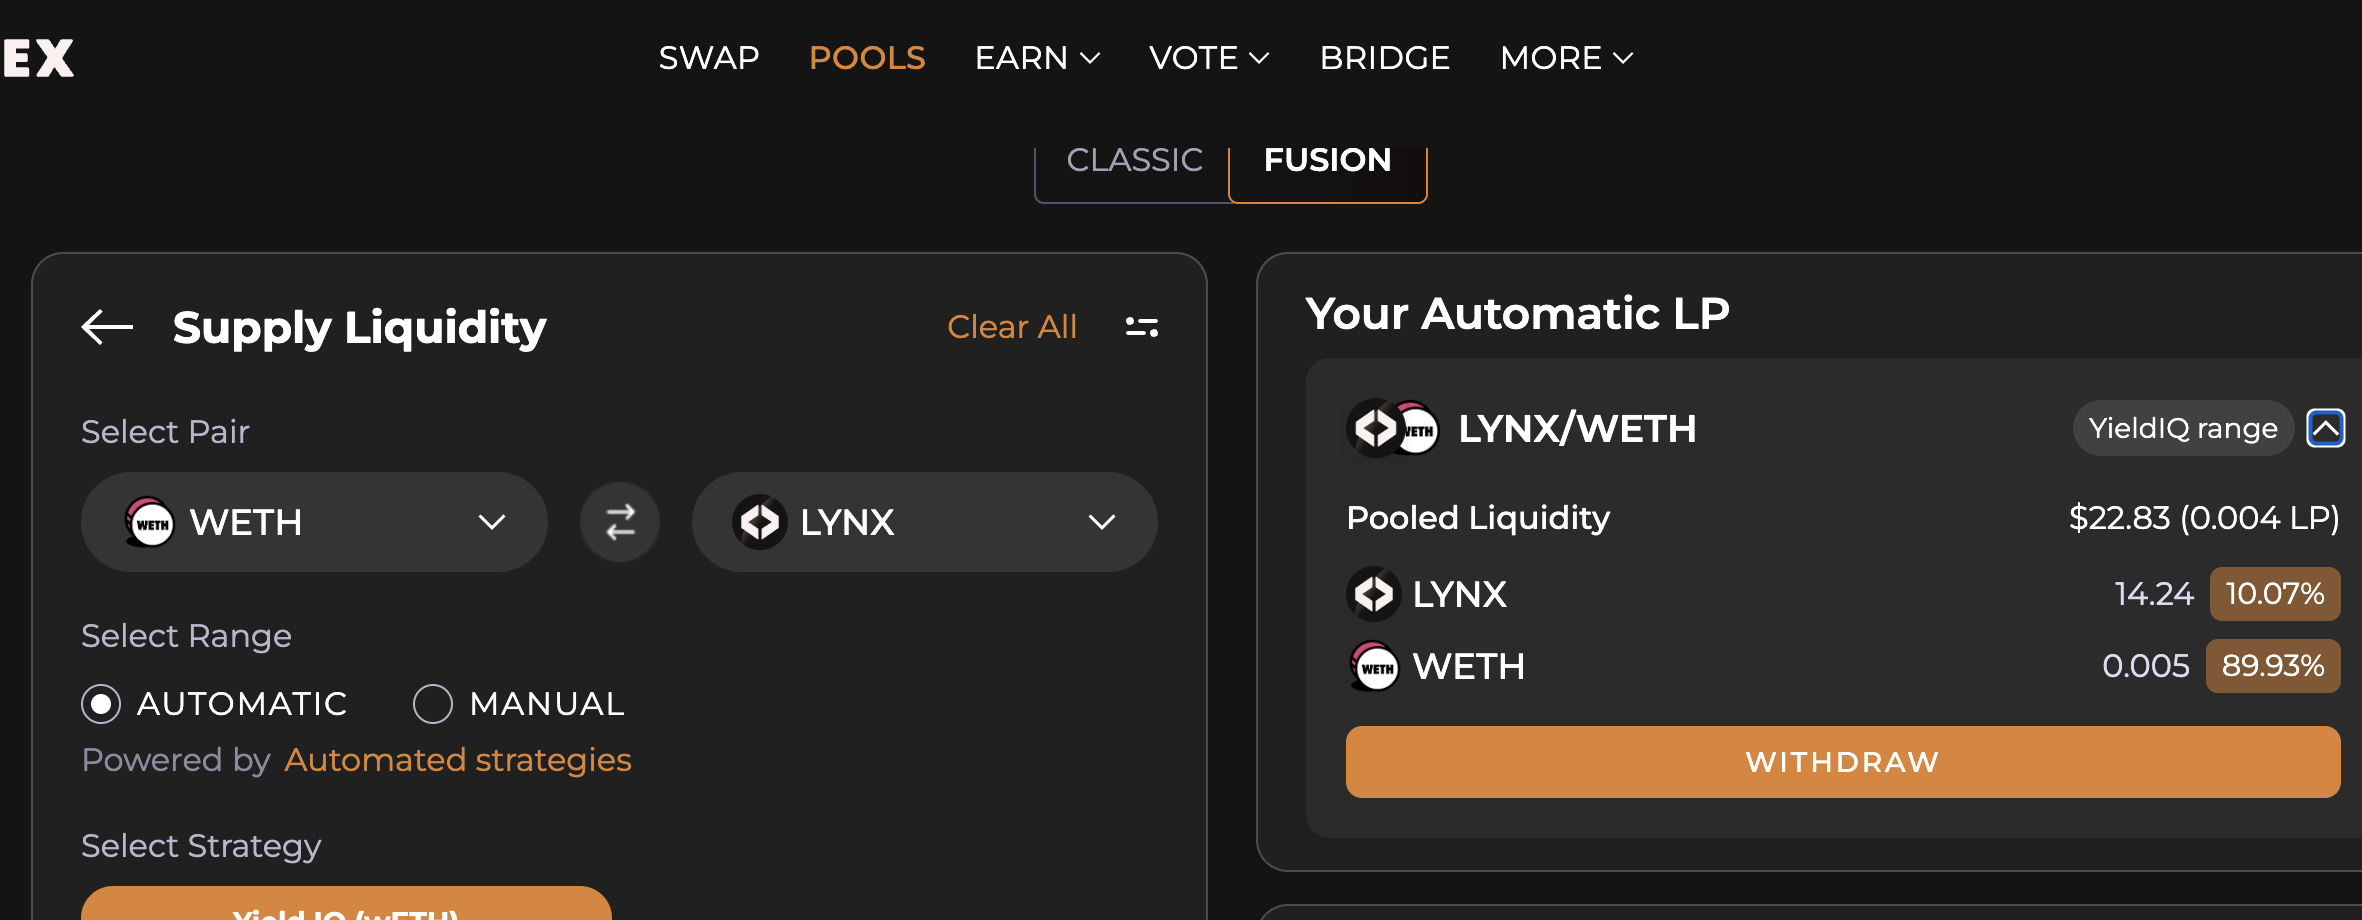
Task: Open the WETH token dropdown
Action: coord(314,522)
